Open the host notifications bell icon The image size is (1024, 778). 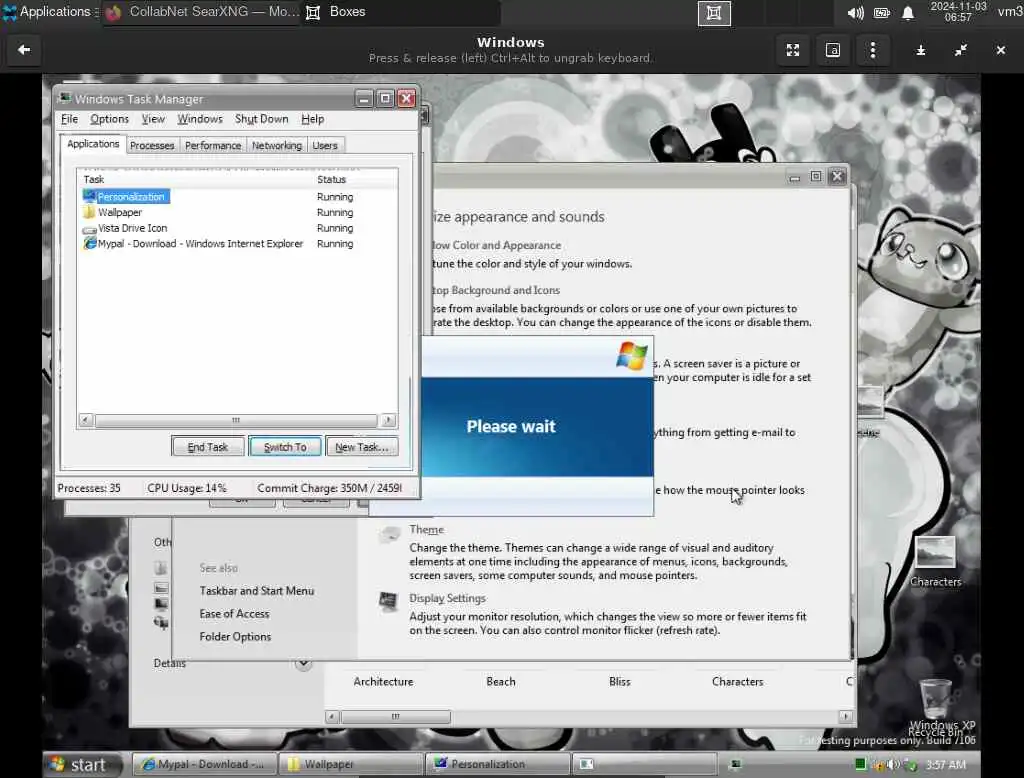908,13
